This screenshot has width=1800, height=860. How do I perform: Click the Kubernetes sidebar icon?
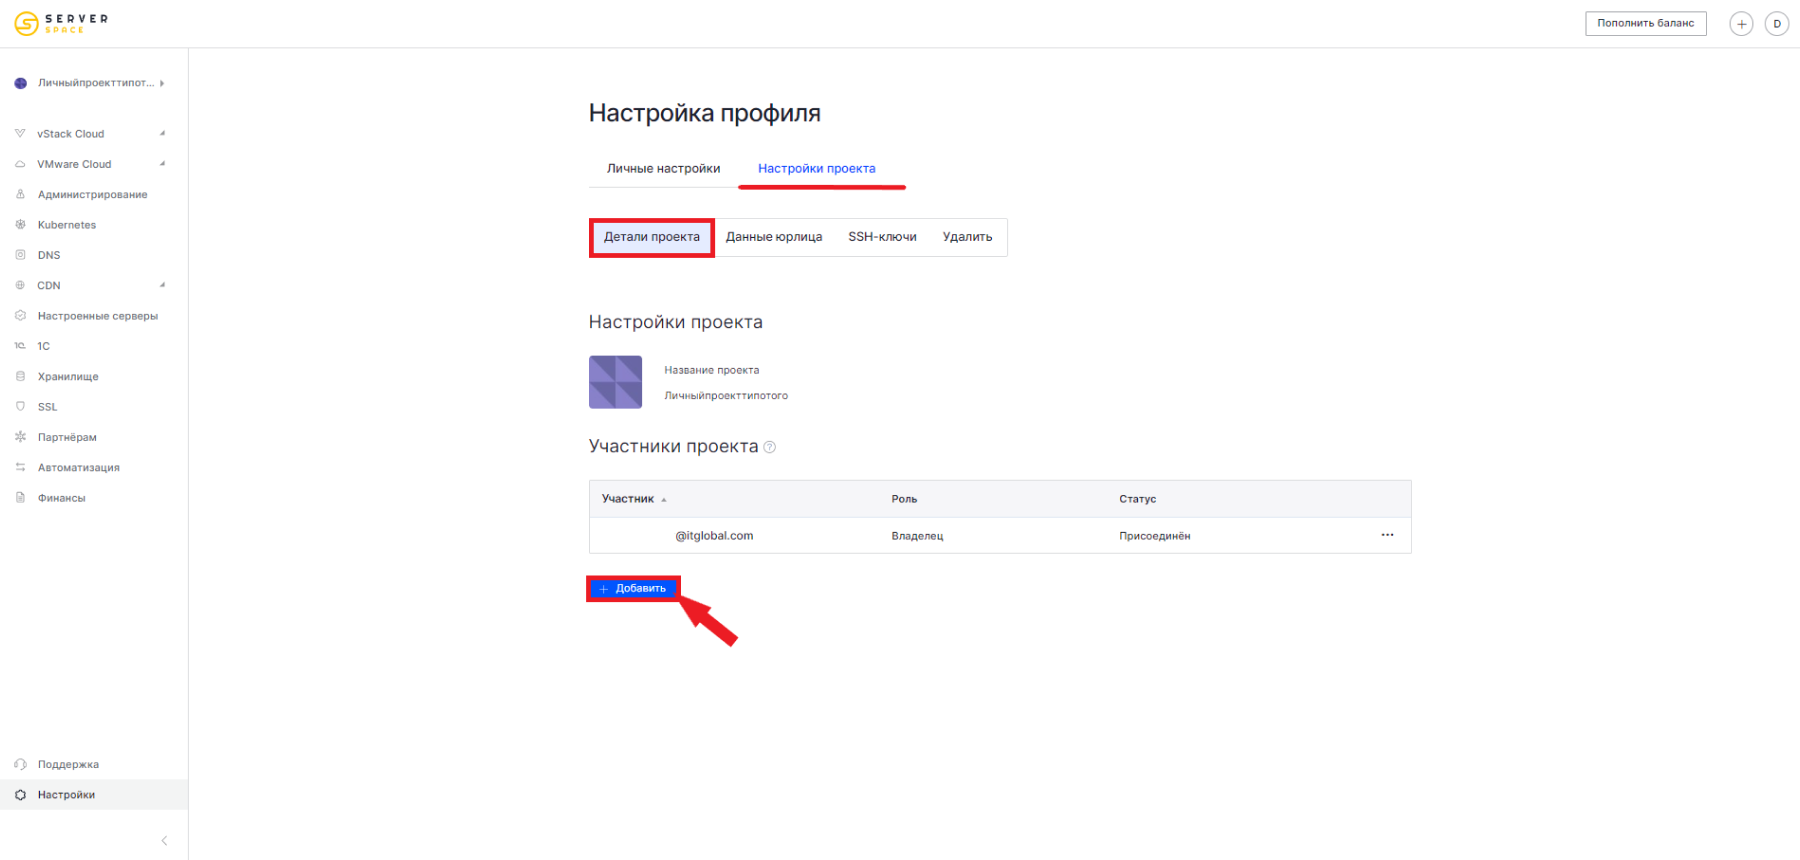[x=20, y=224]
